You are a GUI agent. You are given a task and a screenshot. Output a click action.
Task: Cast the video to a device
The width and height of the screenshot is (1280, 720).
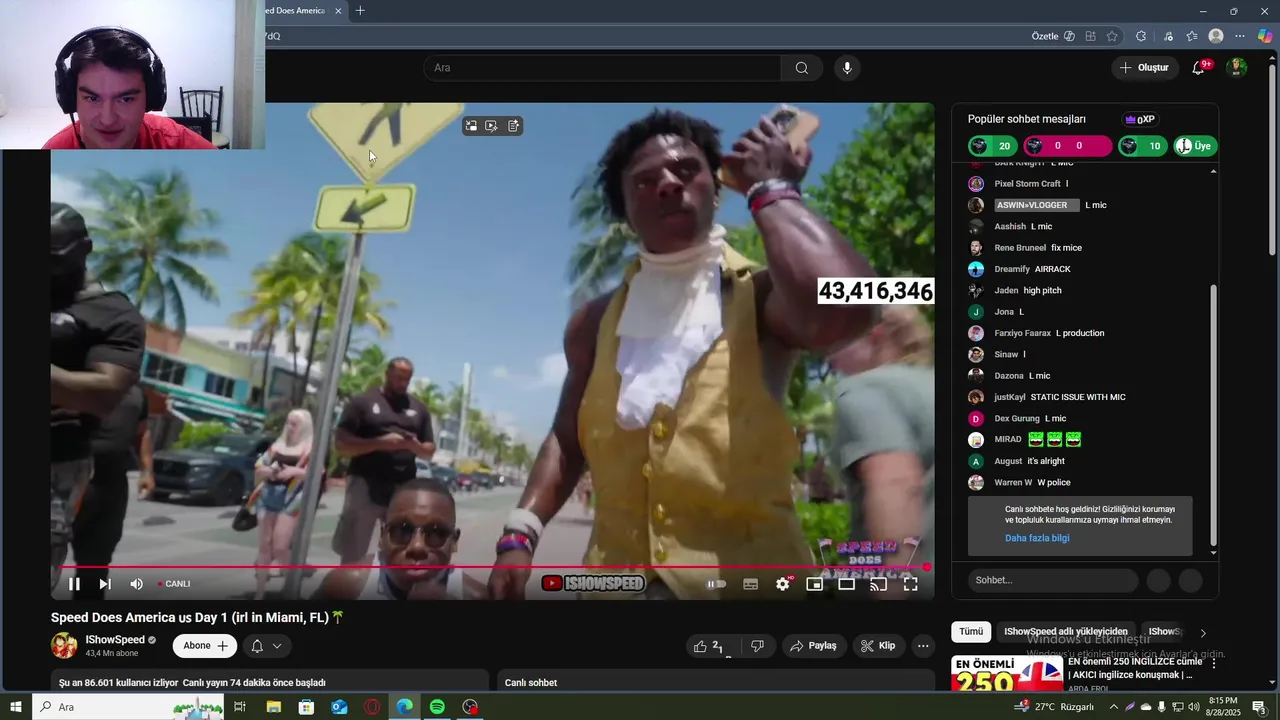878,584
